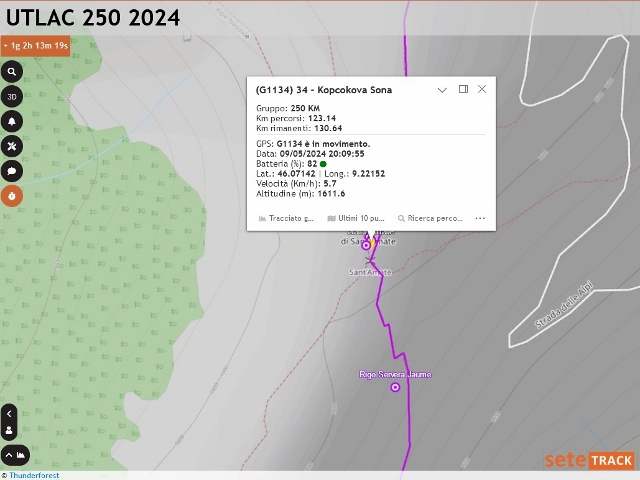This screenshot has height=480, width=640.
Task: Click Km percorsi value 123.14
Action: [x=322, y=118]
